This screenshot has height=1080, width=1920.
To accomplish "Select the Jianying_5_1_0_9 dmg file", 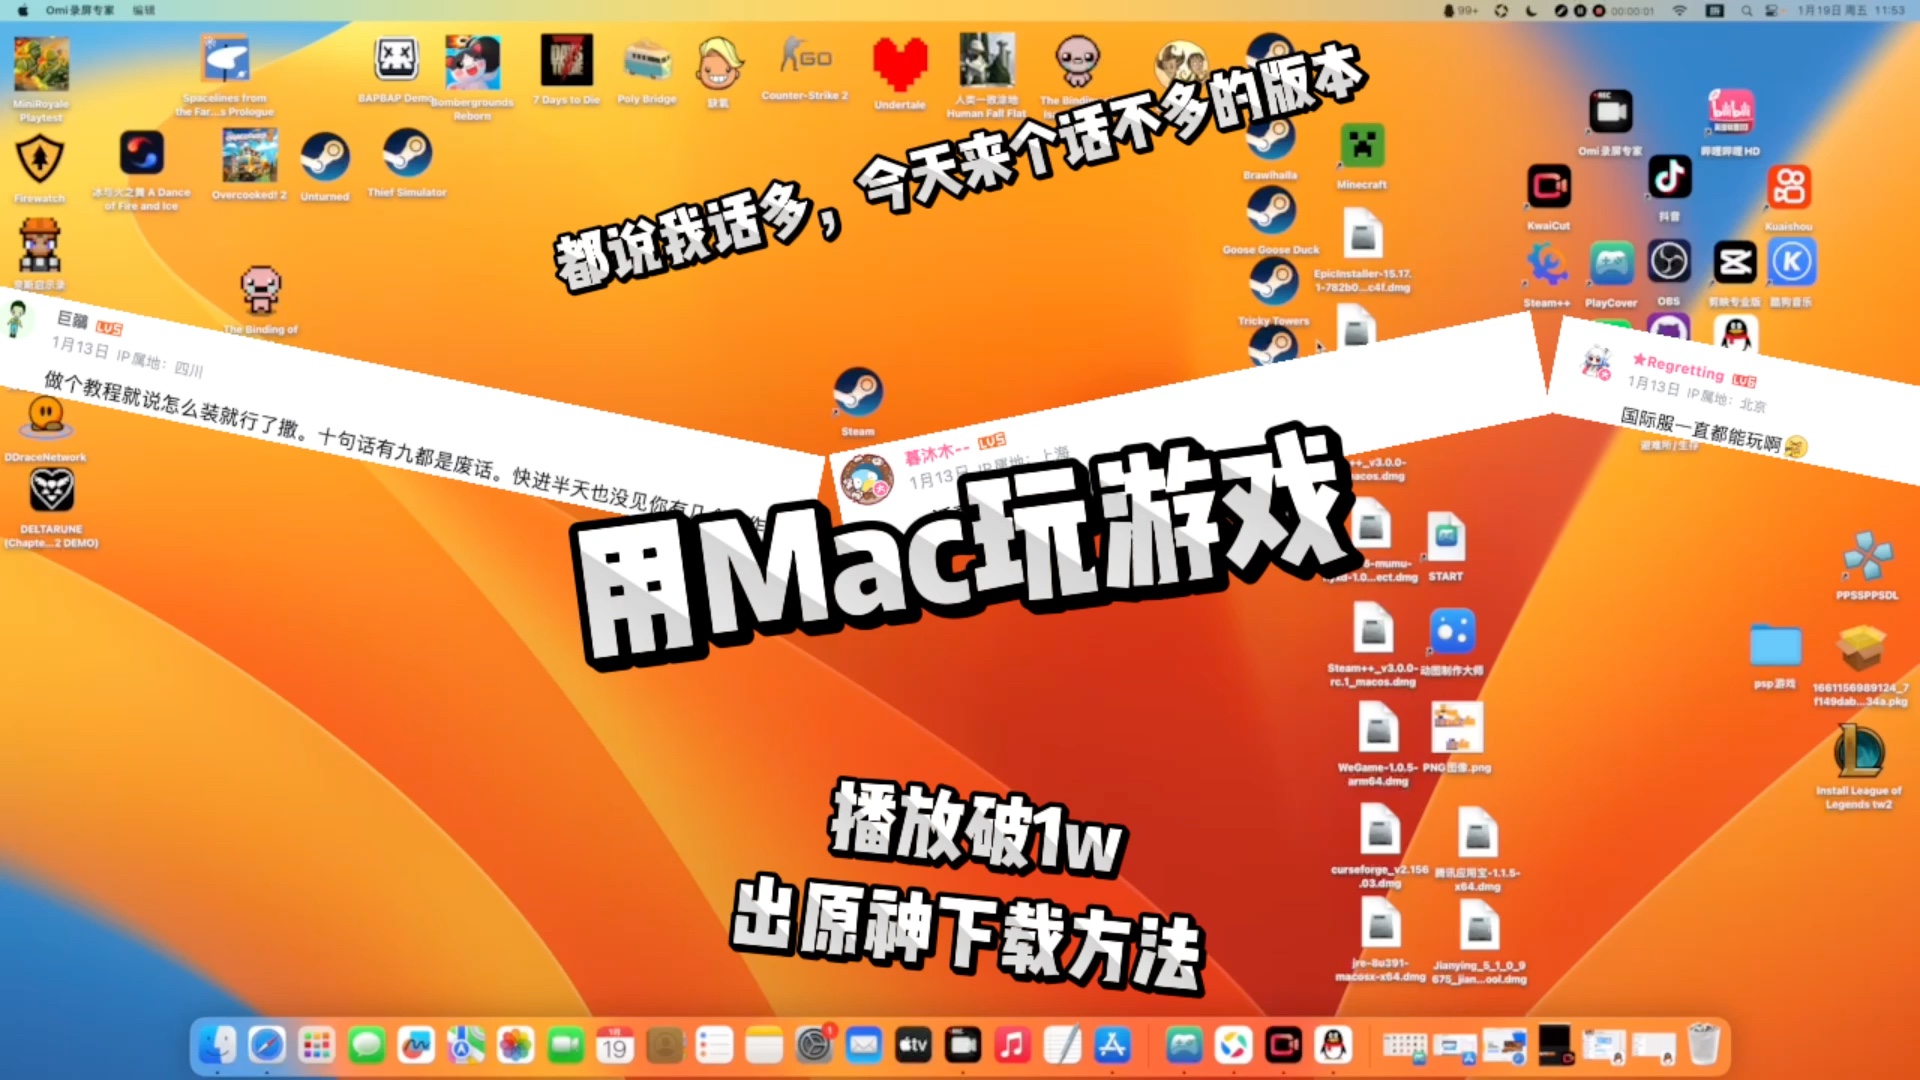I will (1479, 925).
